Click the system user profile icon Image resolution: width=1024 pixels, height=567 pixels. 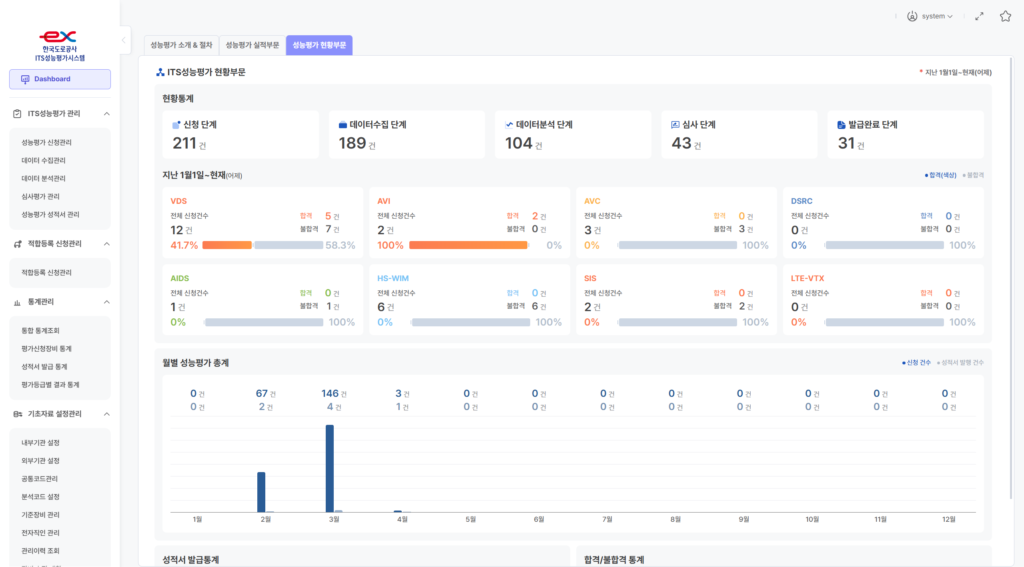[912, 16]
